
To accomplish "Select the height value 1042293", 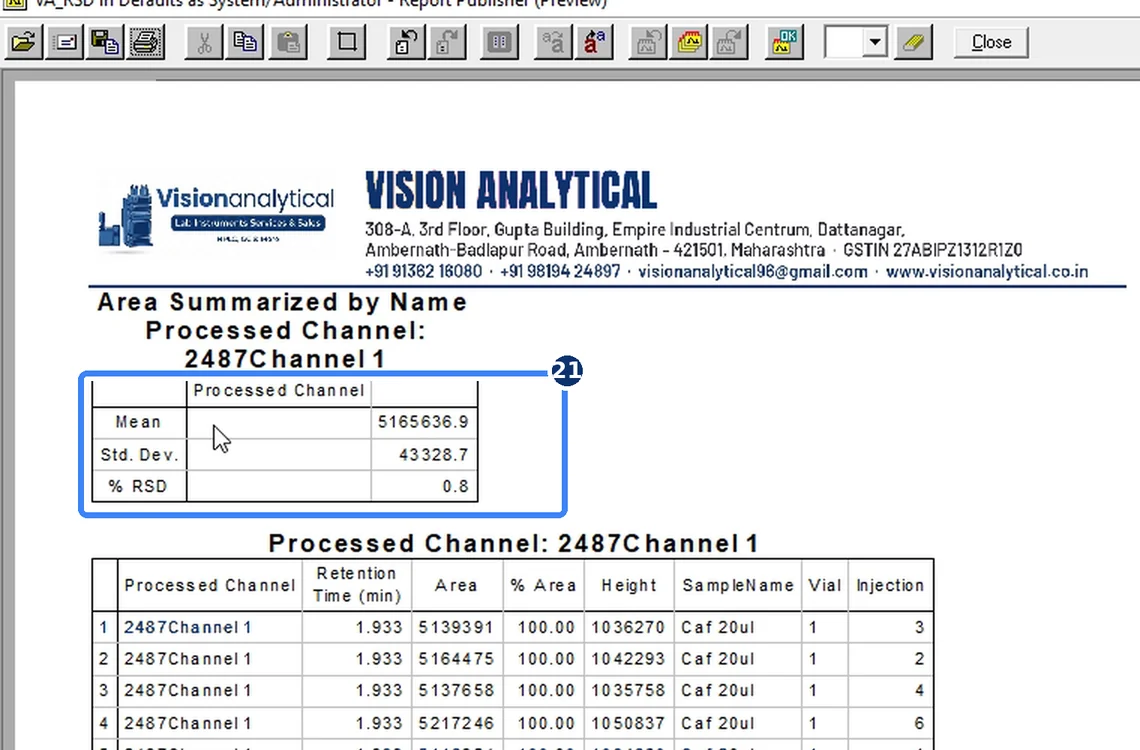I will pyautogui.click(x=628, y=659).
